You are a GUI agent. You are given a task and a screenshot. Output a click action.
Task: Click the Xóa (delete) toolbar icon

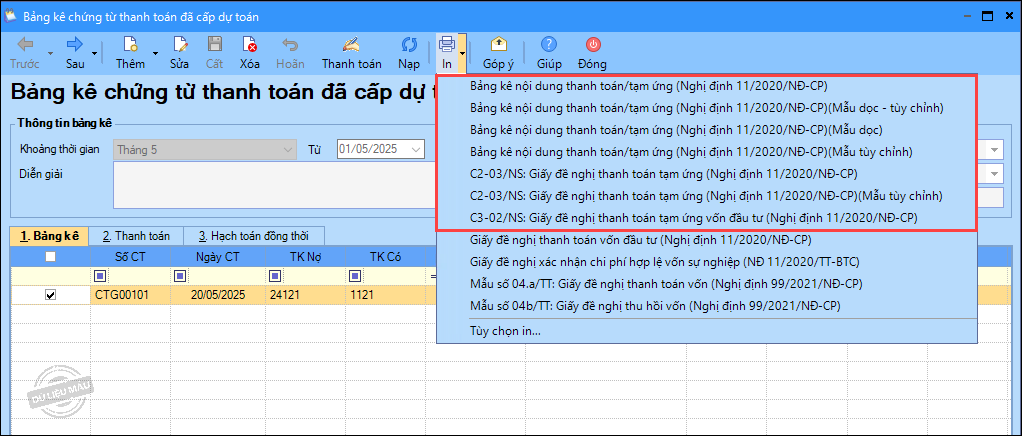pos(249,45)
